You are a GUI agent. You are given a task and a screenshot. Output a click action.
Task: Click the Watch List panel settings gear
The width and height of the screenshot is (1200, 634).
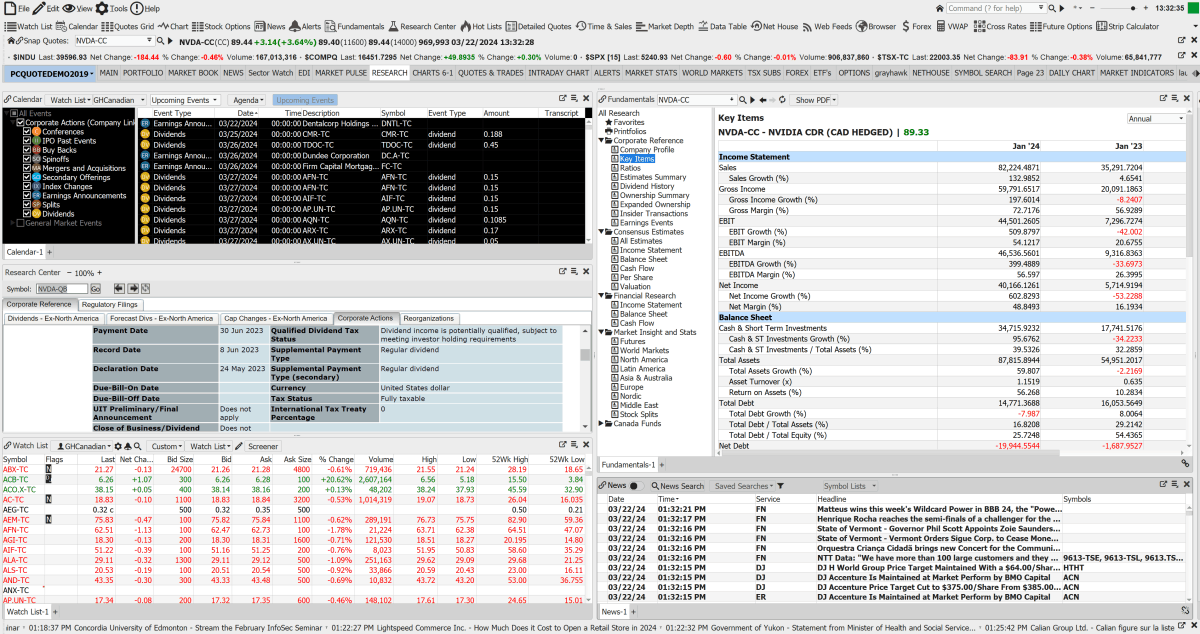click(x=118, y=446)
